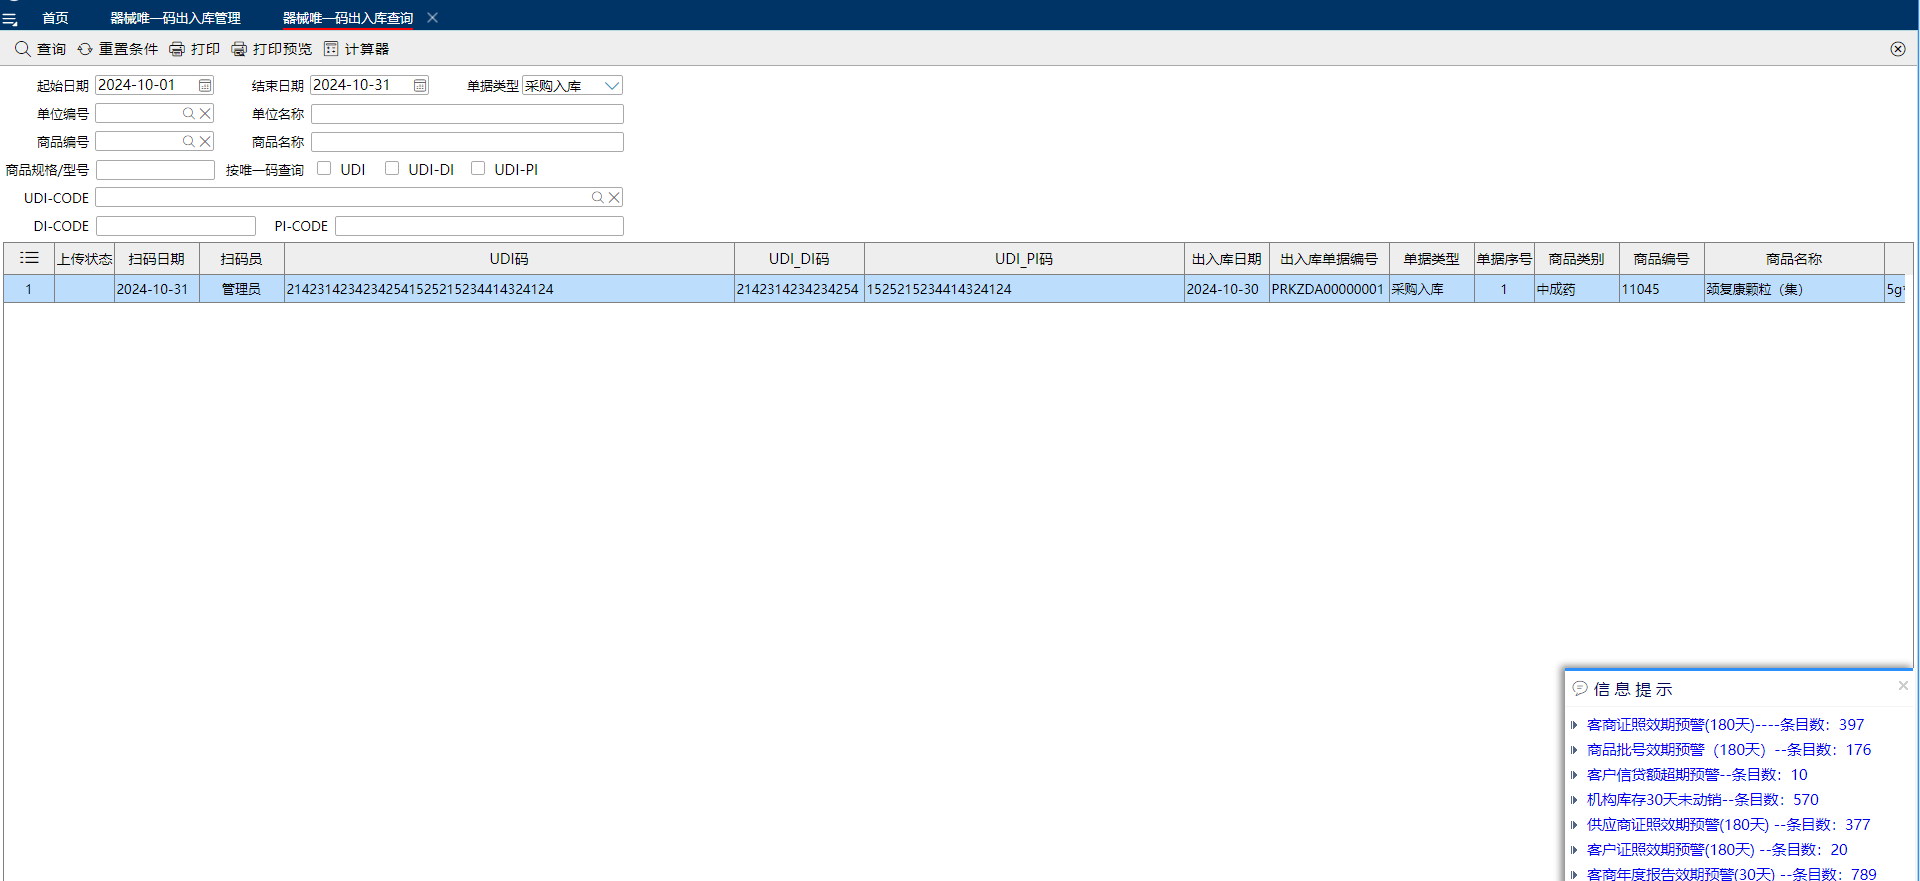
Task: Sort by the 商品类别 column header
Action: pos(1577,258)
